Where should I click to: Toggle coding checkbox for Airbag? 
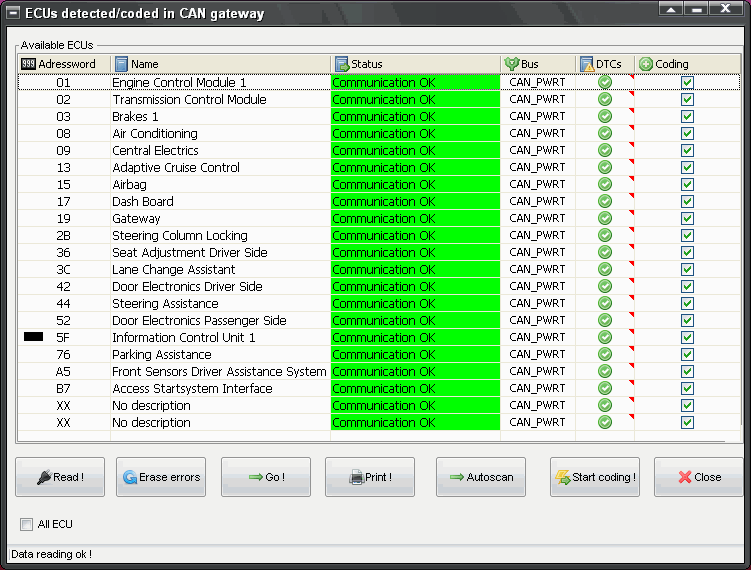pyautogui.click(x=687, y=184)
